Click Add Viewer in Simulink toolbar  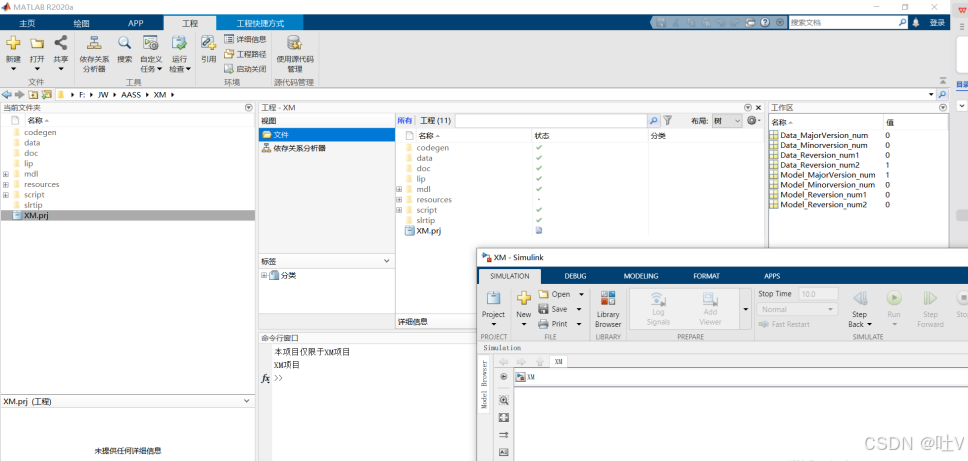[x=710, y=309]
